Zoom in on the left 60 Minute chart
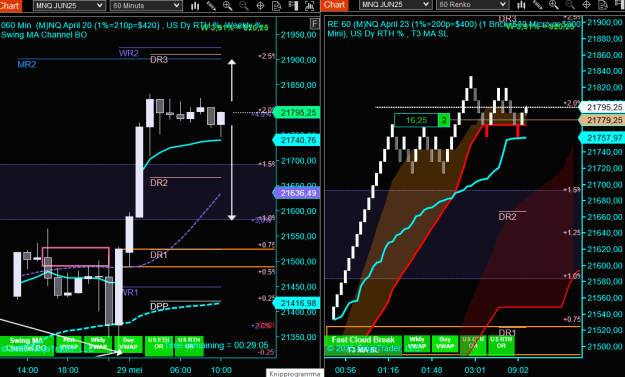The height and width of the screenshot is (377, 625). click(x=228, y=6)
